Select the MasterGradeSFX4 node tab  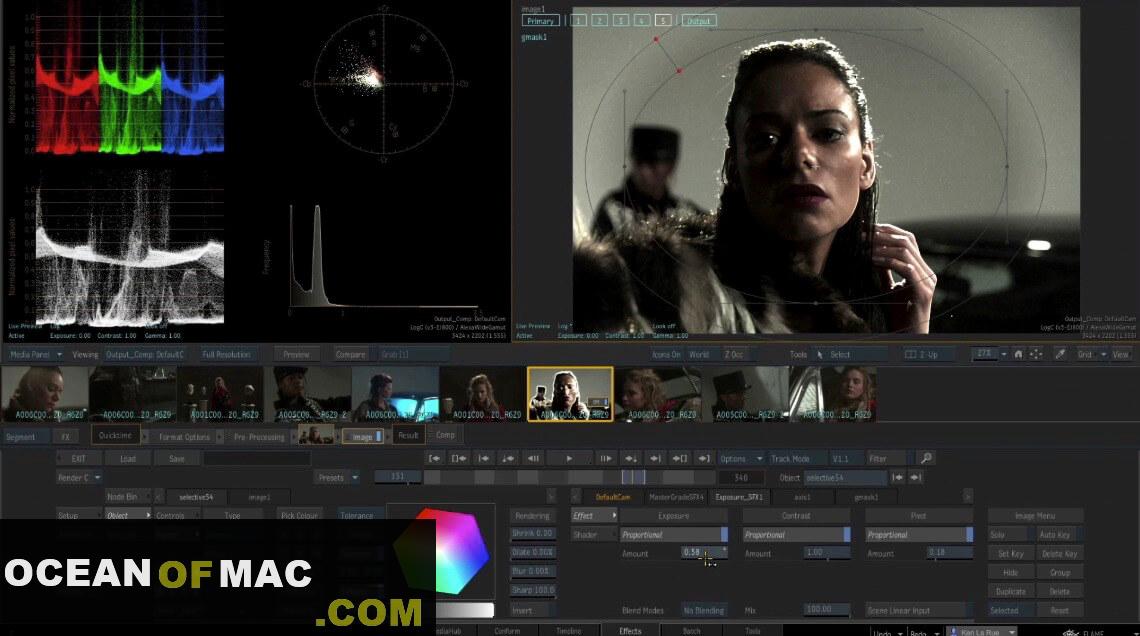coord(676,497)
